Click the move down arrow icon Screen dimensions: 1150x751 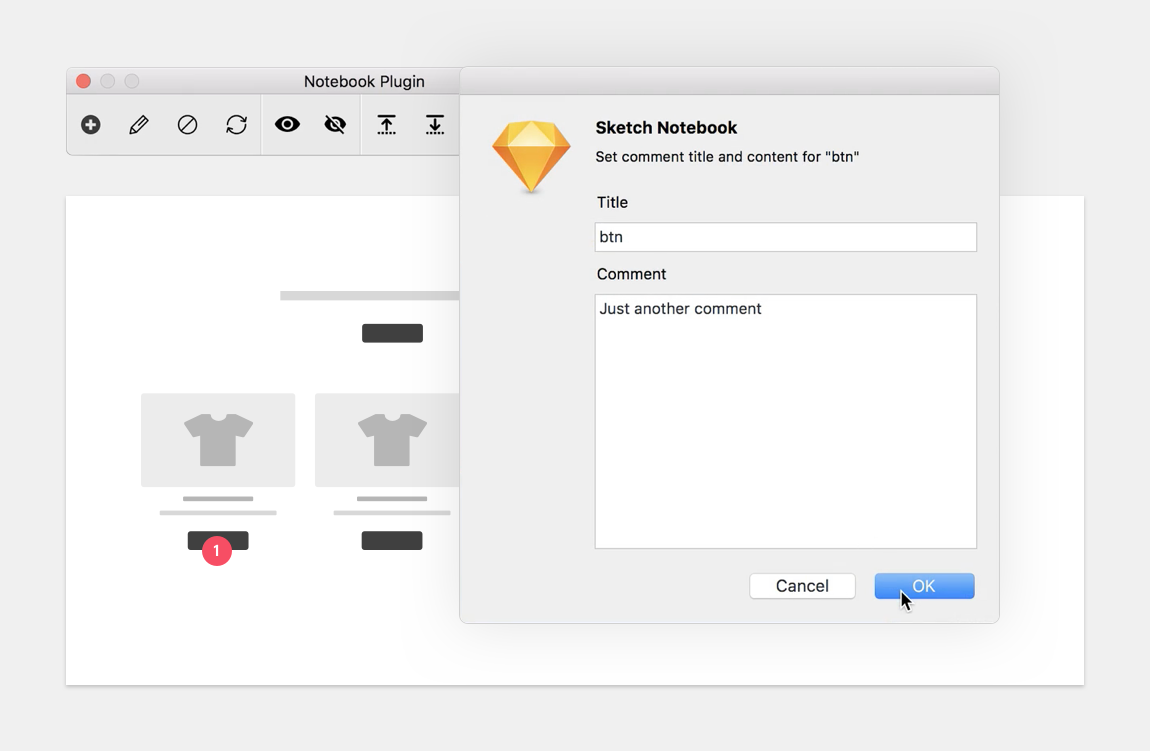pyautogui.click(x=434, y=125)
